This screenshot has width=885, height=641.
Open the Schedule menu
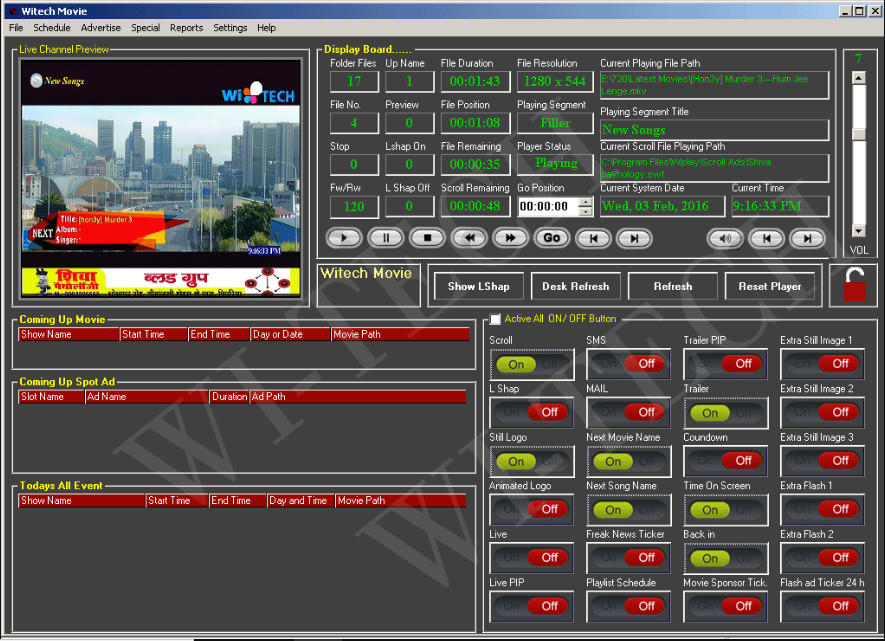(x=52, y=28)
